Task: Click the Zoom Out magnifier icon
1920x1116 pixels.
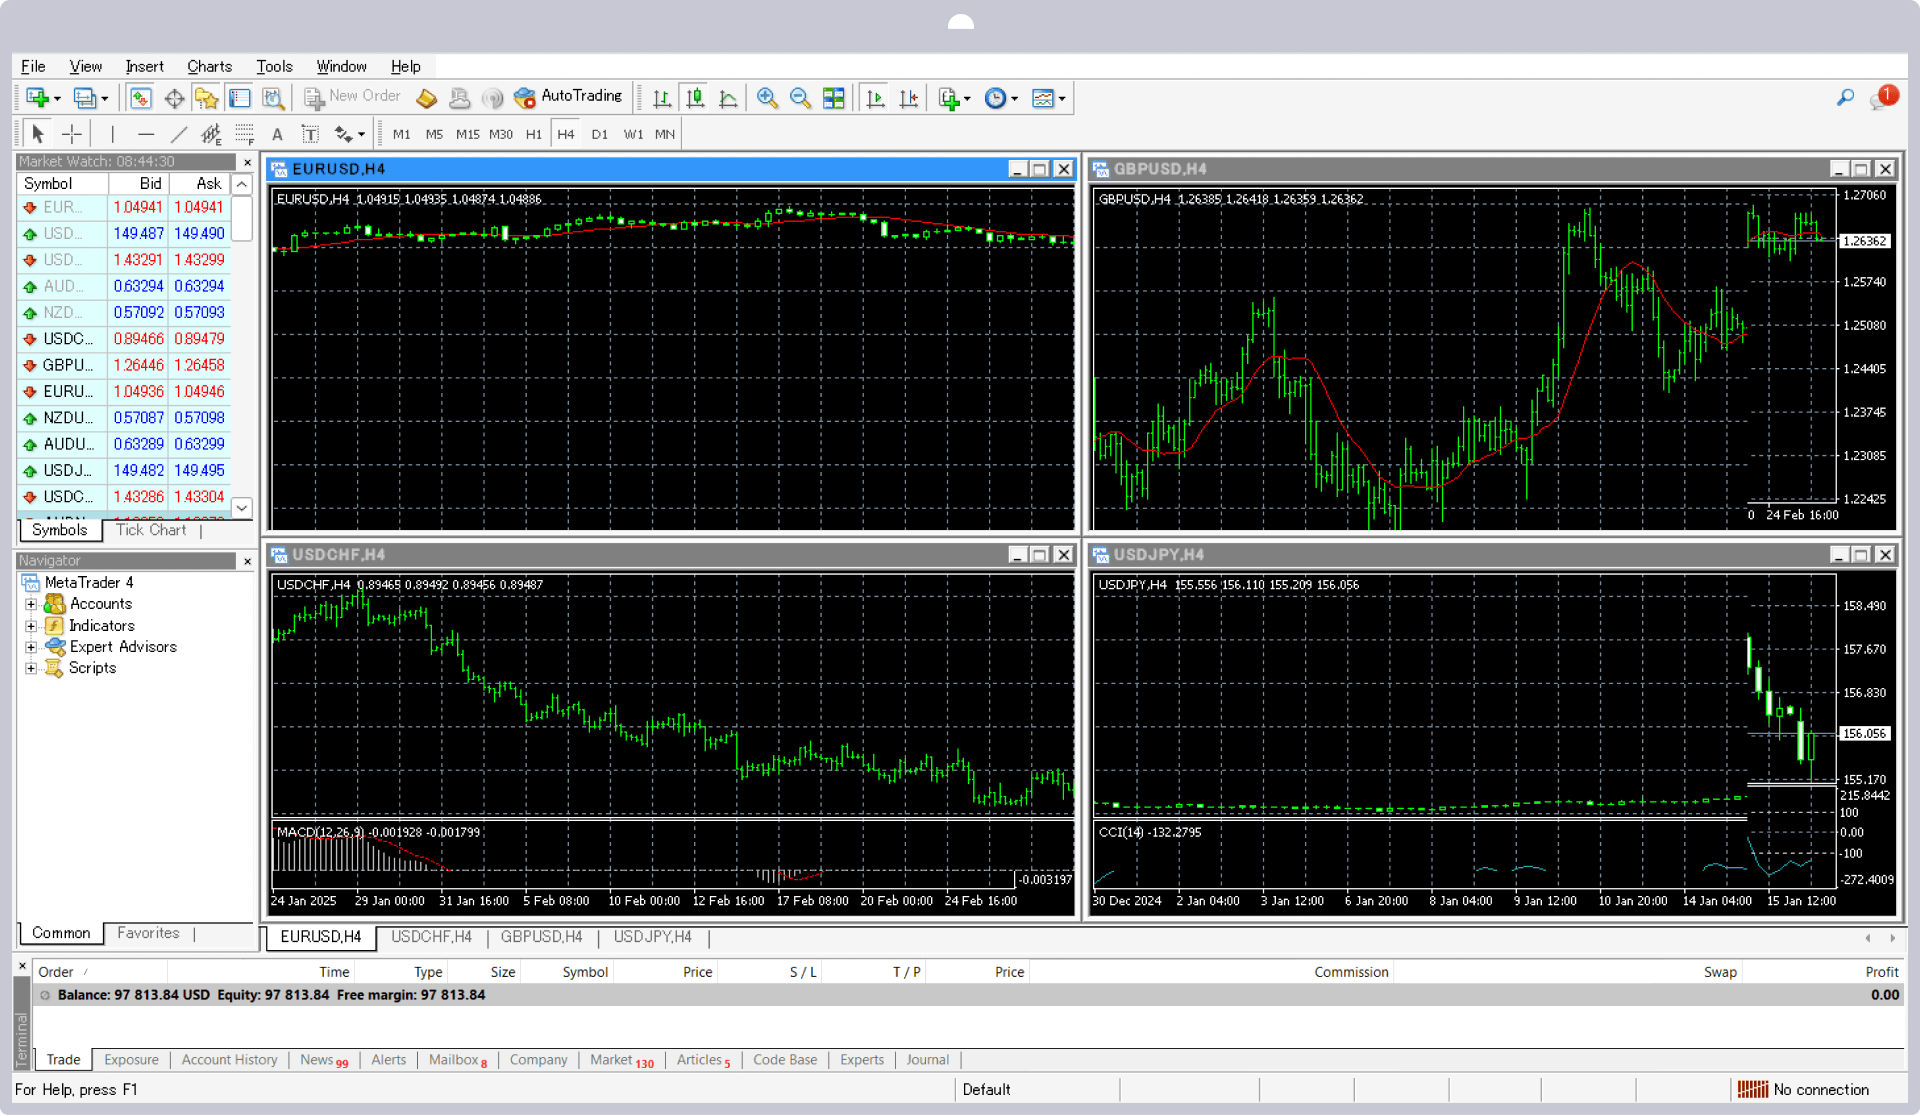Action: point(800,98)
